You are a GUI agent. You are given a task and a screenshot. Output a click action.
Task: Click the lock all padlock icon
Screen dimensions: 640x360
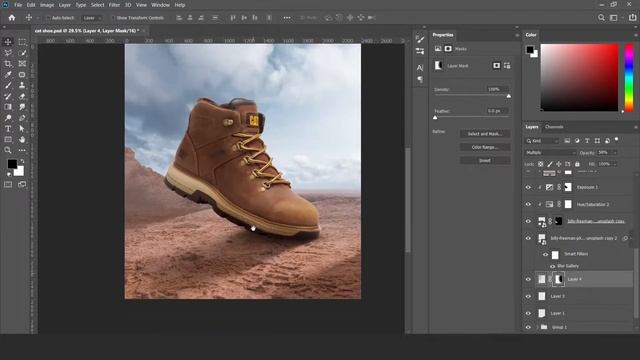tap(577, 164)
